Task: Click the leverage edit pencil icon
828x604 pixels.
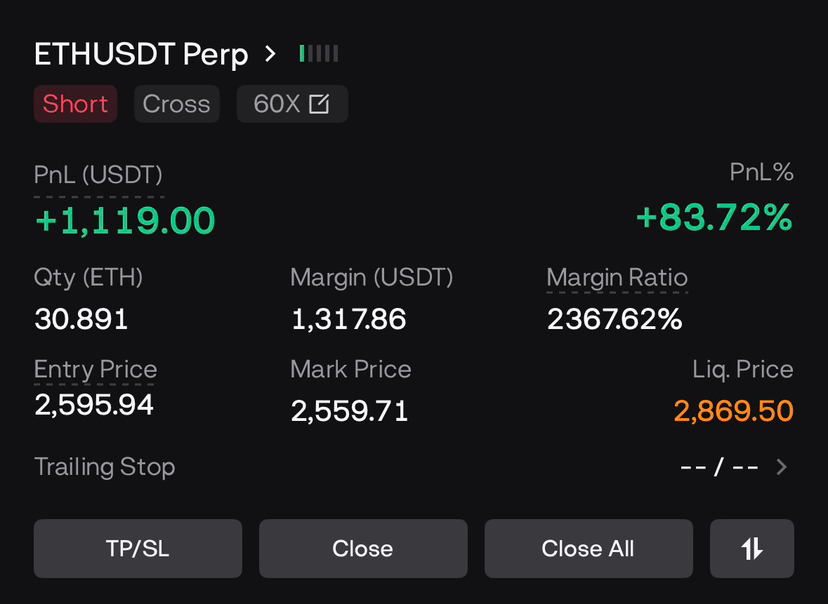Action: click(x=319, y=103)
